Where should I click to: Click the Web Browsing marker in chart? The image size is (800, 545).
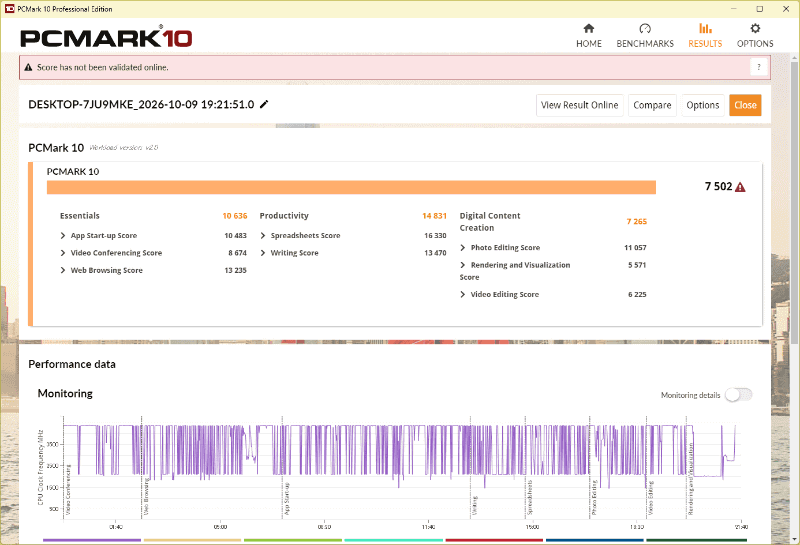pos(147,496)
